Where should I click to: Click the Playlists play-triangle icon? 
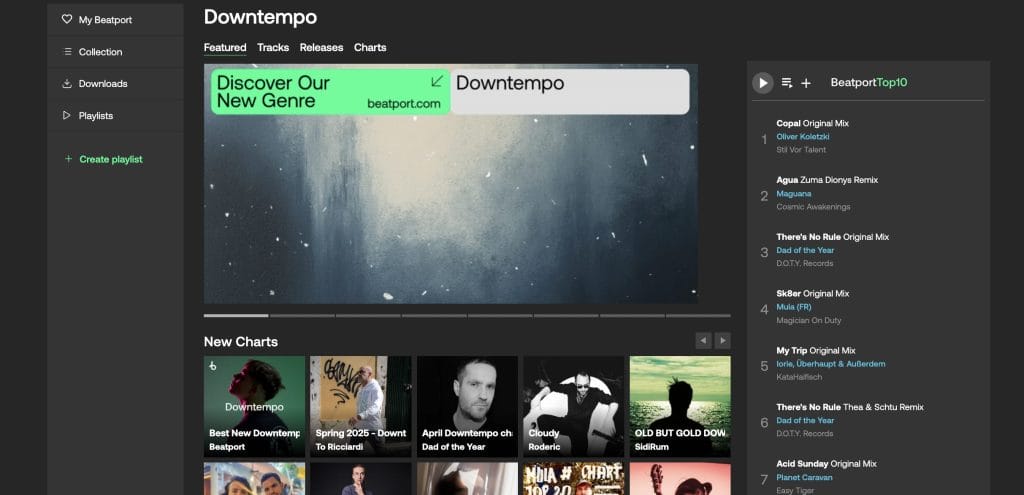(67, 116)
